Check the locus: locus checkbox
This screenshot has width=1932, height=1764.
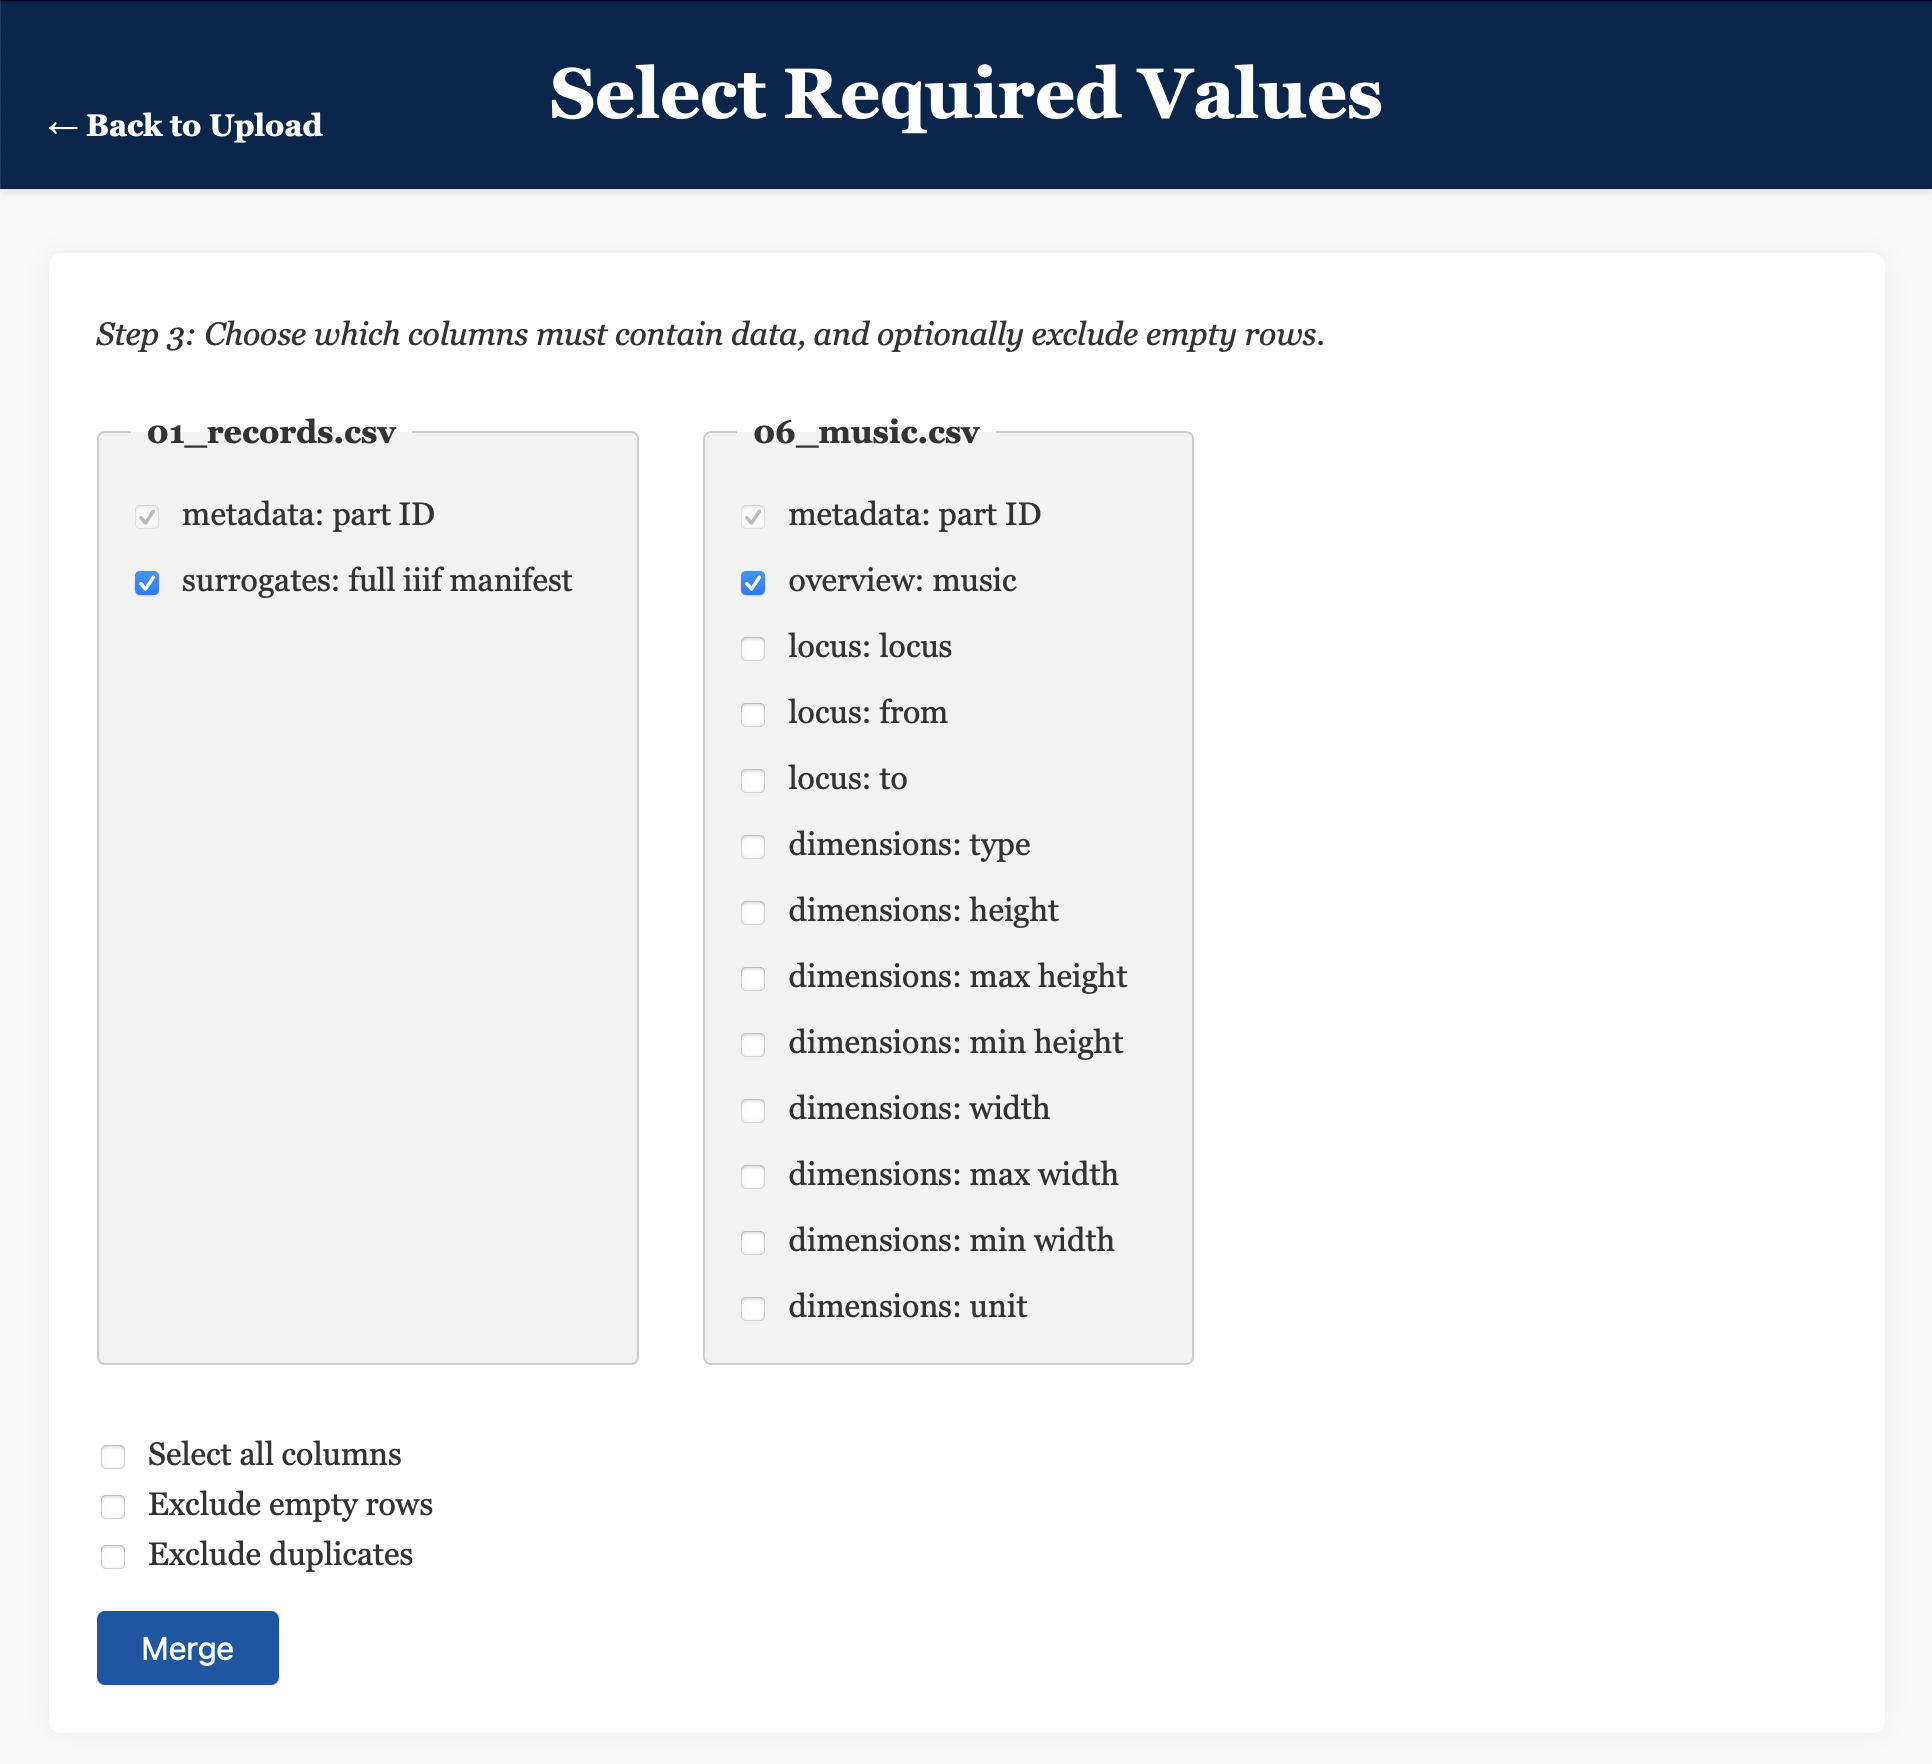[753, 649]
